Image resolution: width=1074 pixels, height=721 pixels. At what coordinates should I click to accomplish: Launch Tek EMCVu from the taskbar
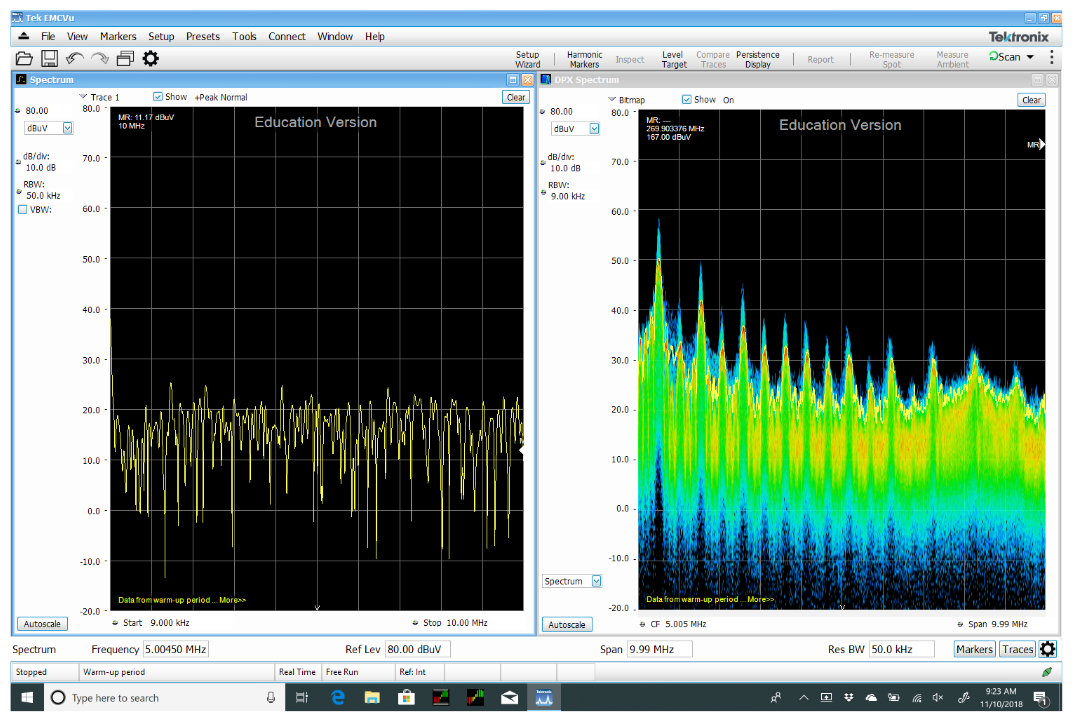click(544, 697)
